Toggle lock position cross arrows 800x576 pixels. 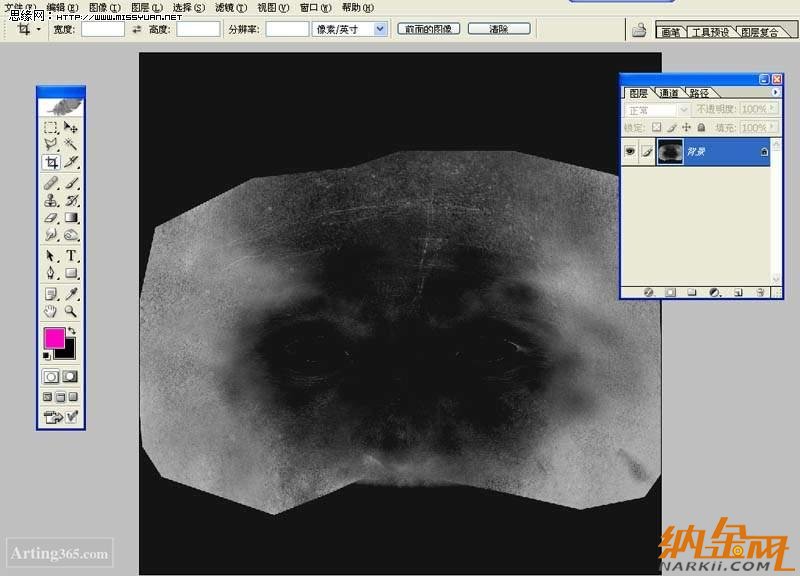[x=686, y=127]
